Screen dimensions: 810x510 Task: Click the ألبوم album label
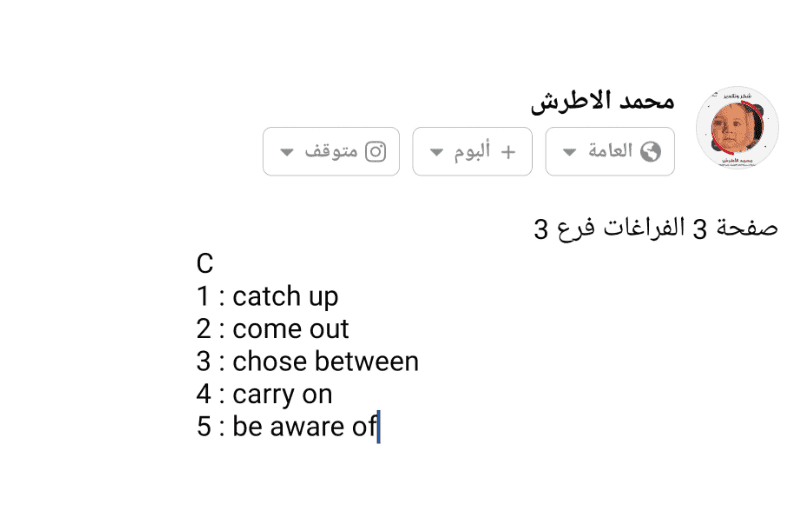tap(471, 152)
